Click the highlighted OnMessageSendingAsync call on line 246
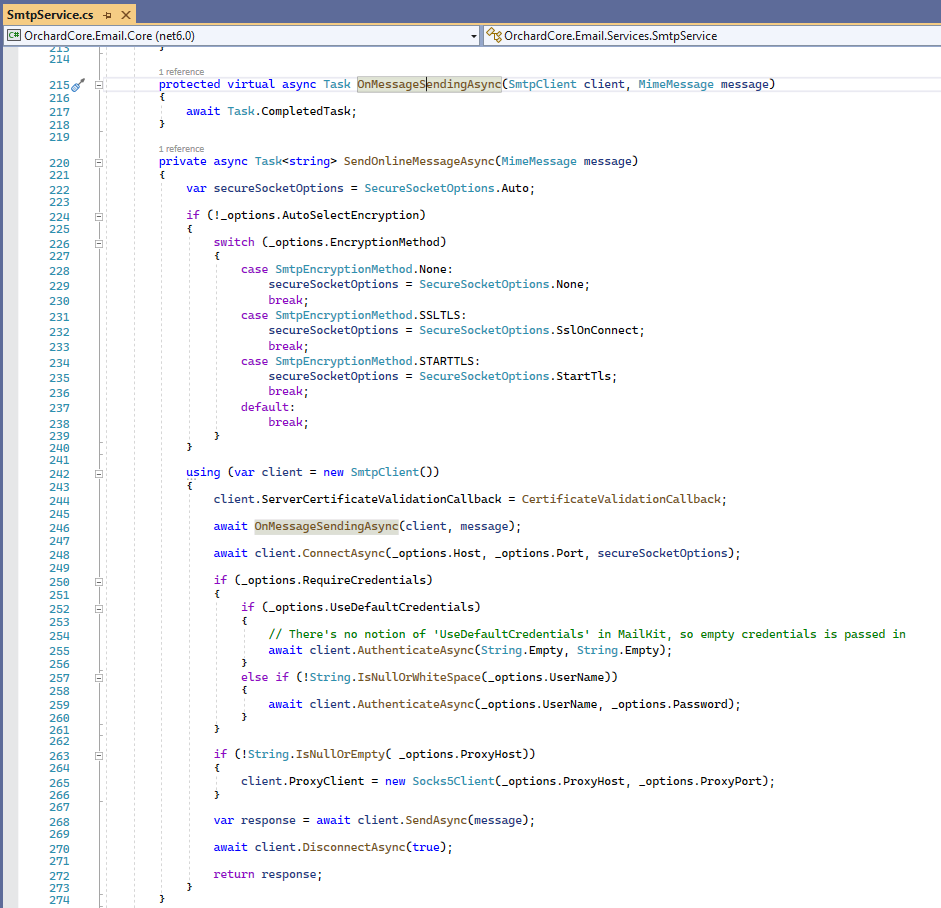 [x=326, y=526]
